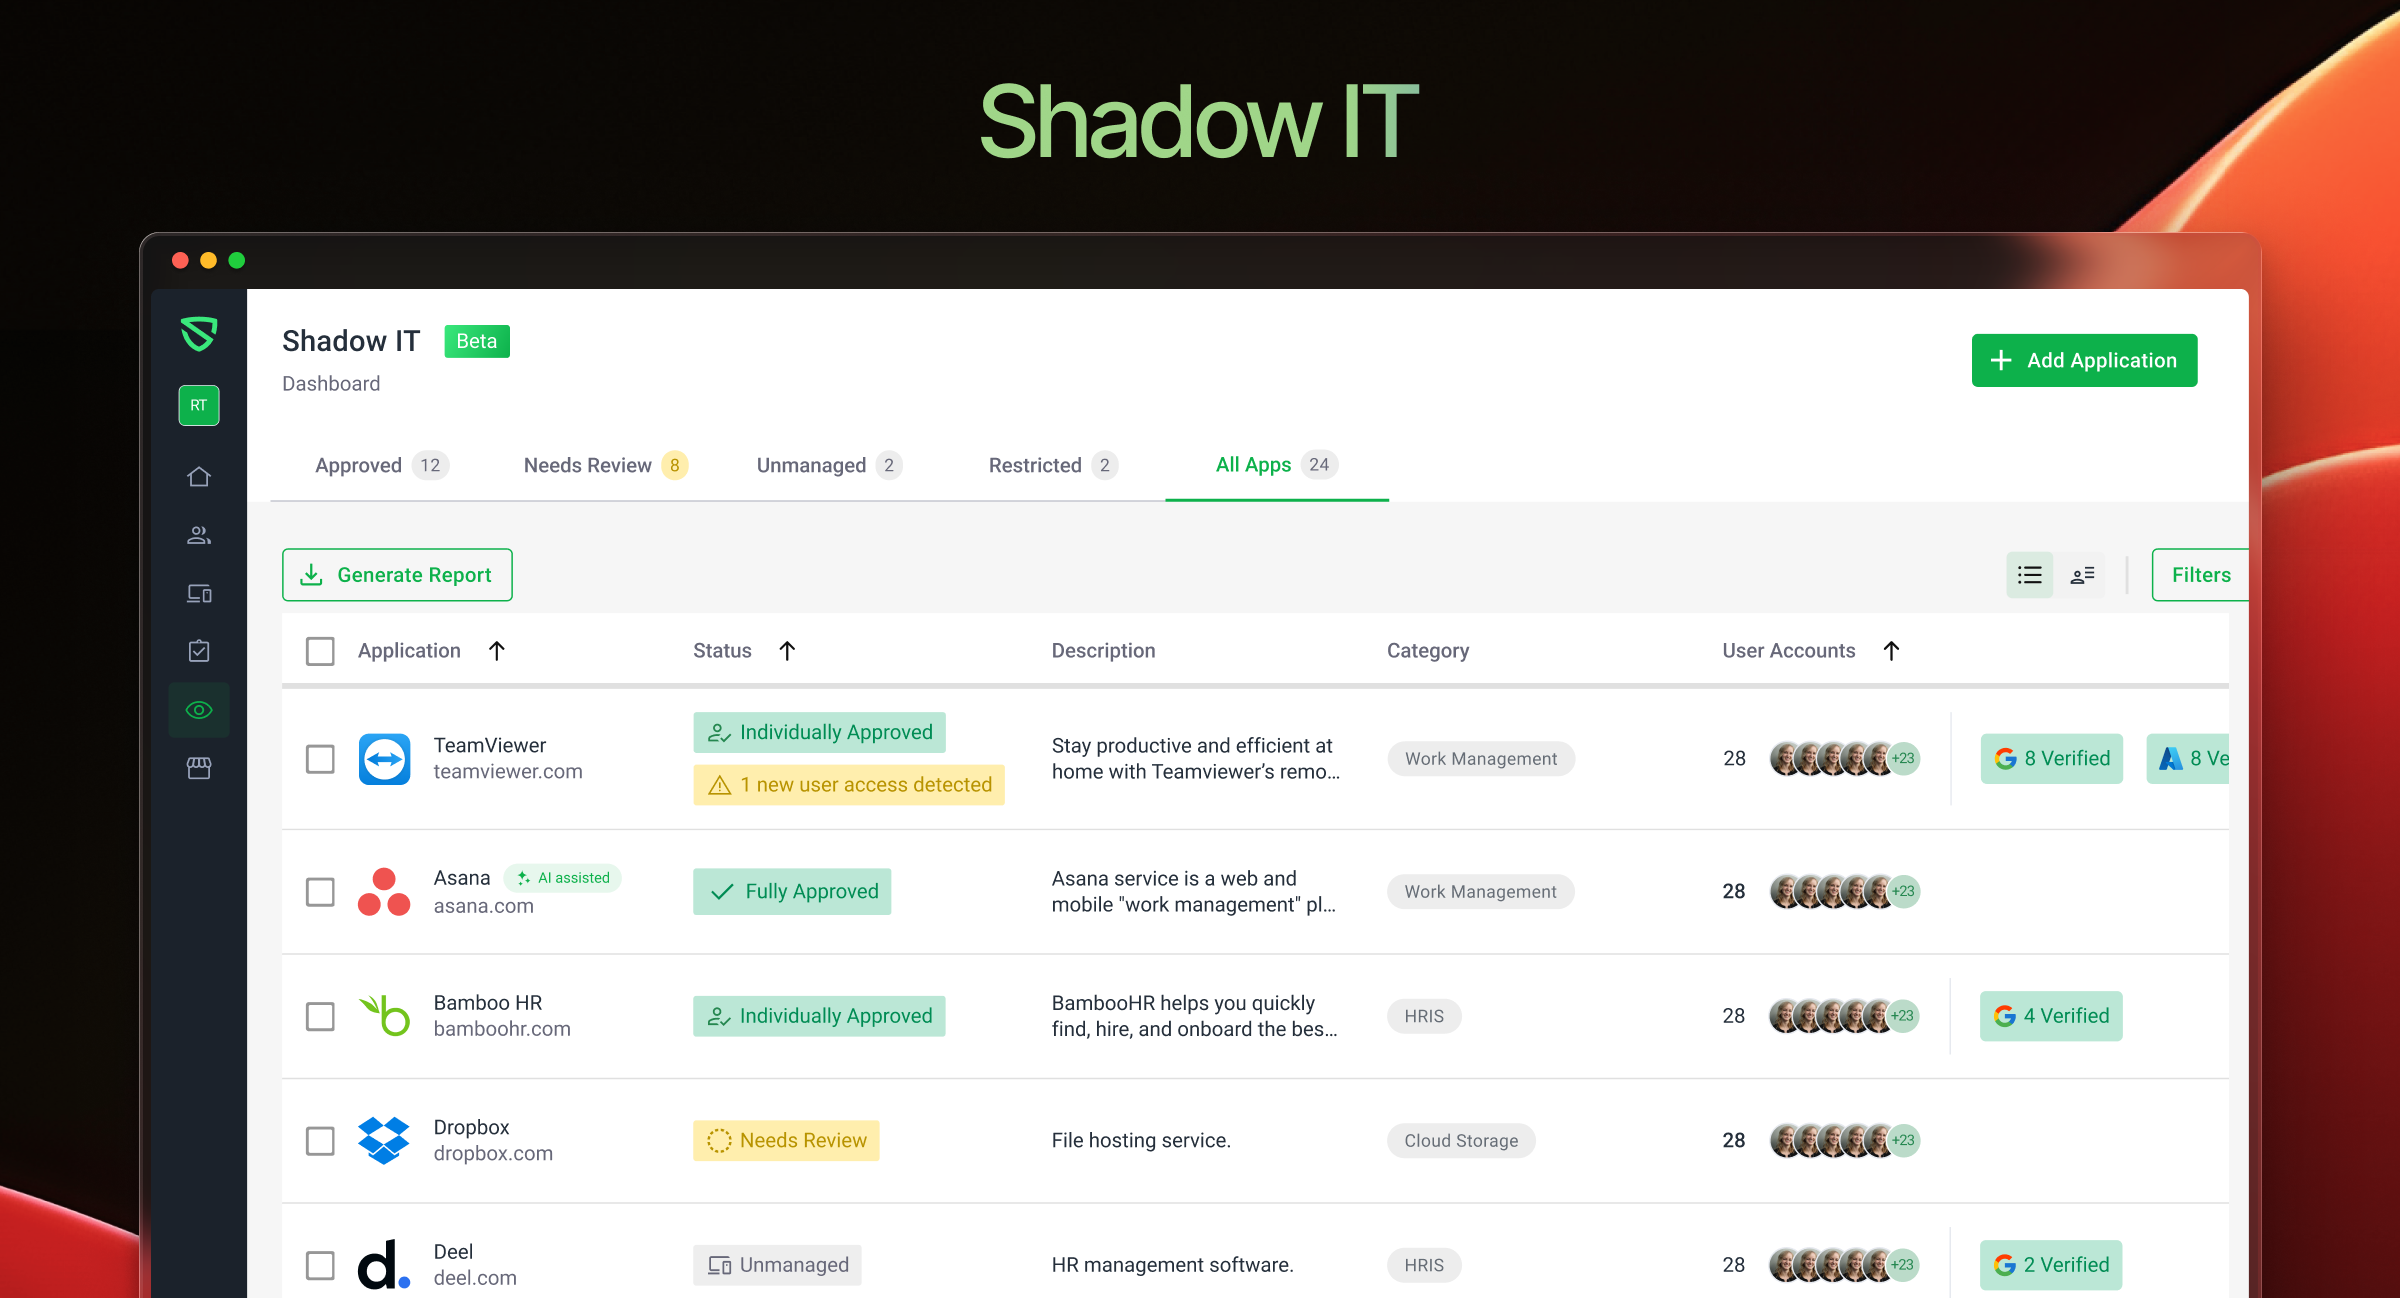Screen dimensions: 2400x1298
Task: Toggle the select-all checkbox in header
Action: tap(320, 651)
